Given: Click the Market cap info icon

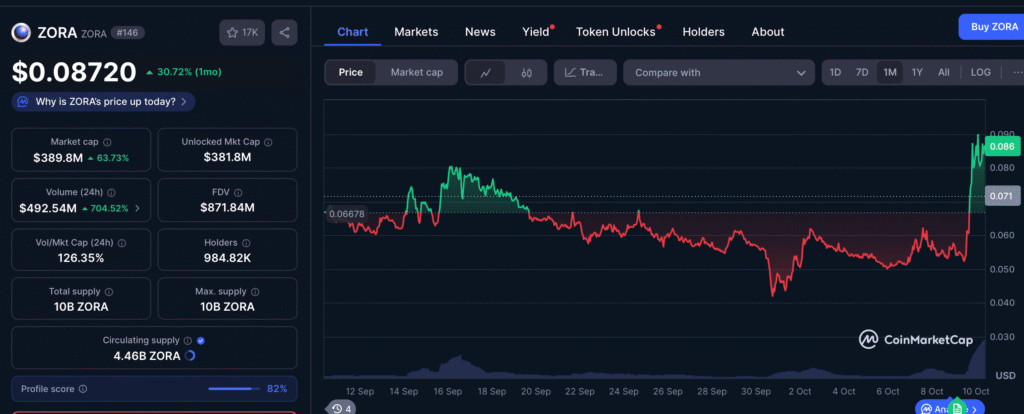Looking at the screenshot, I should (x=107, y=142).
